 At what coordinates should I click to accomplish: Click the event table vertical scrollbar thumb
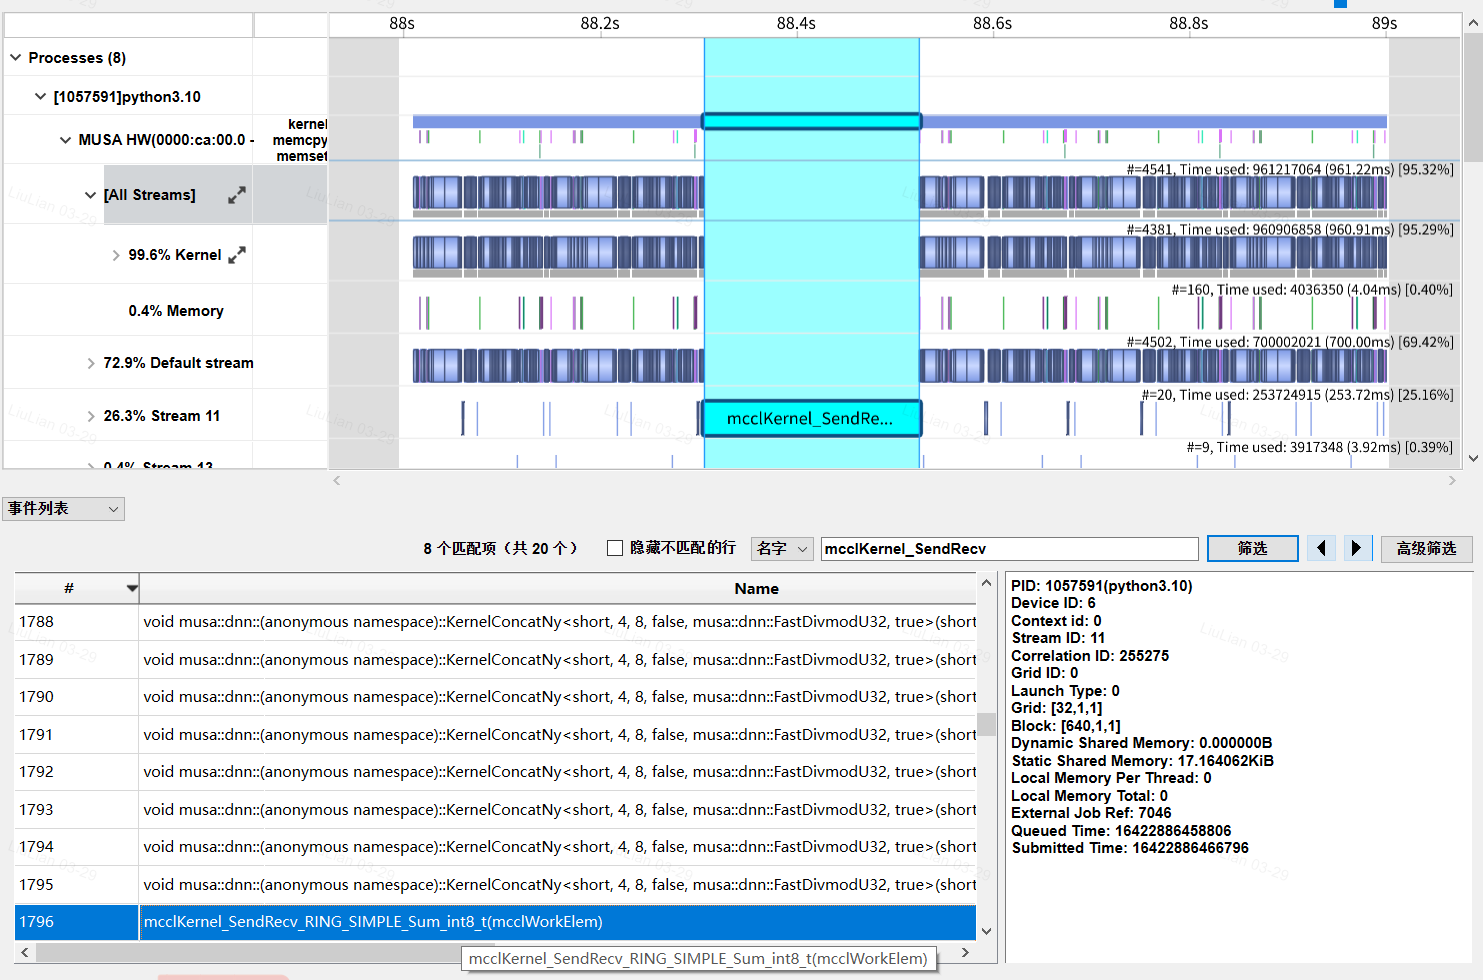click(x=986, y=724)
